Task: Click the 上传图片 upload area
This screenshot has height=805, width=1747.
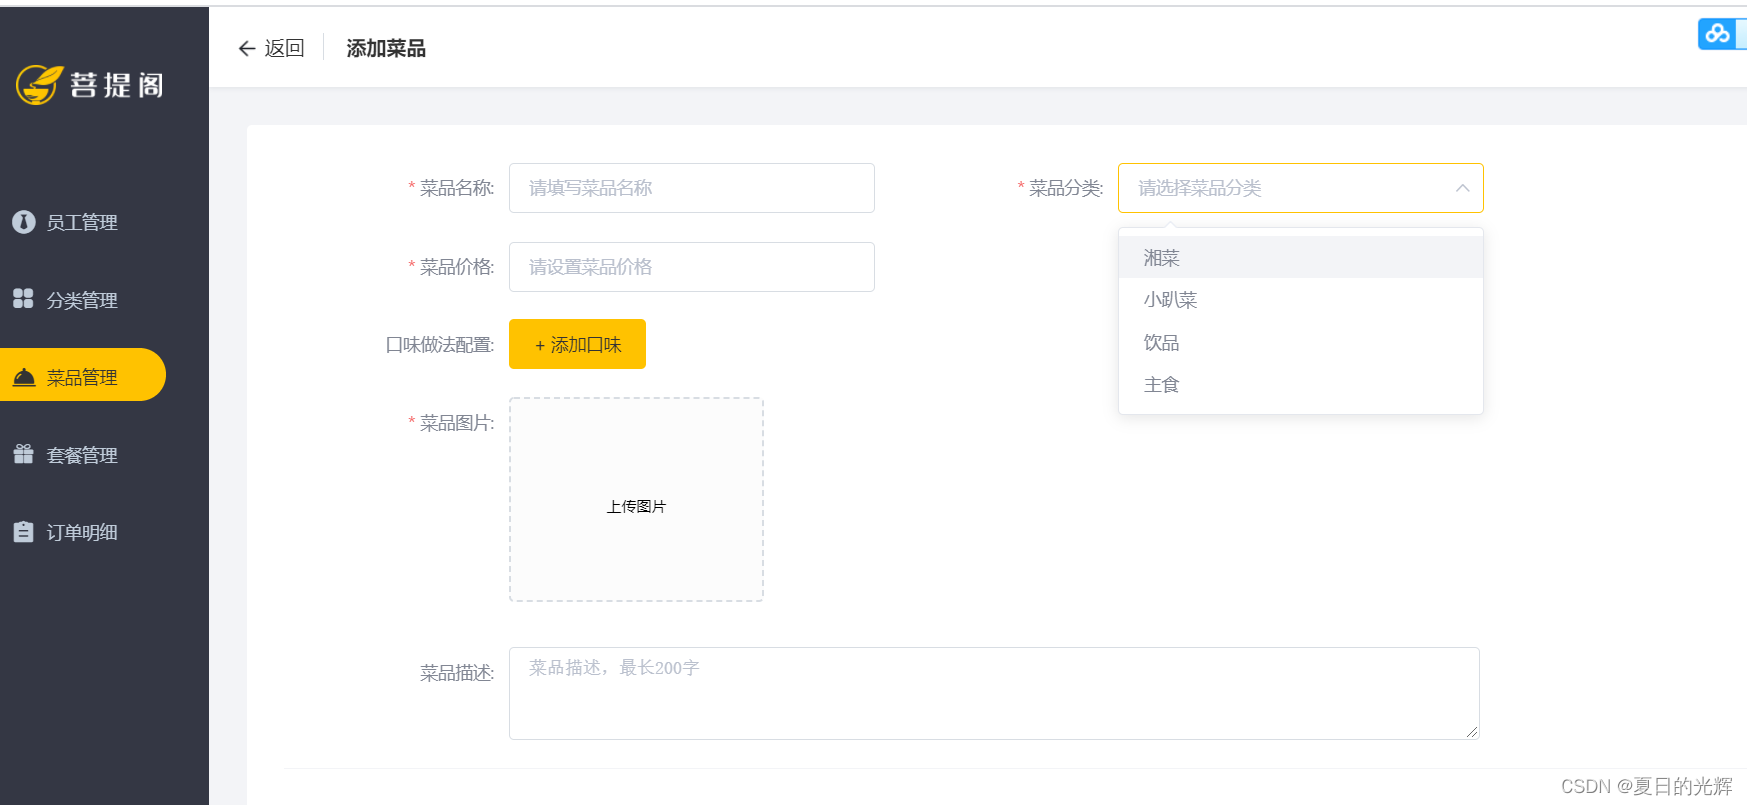Action: pos(636,500)
